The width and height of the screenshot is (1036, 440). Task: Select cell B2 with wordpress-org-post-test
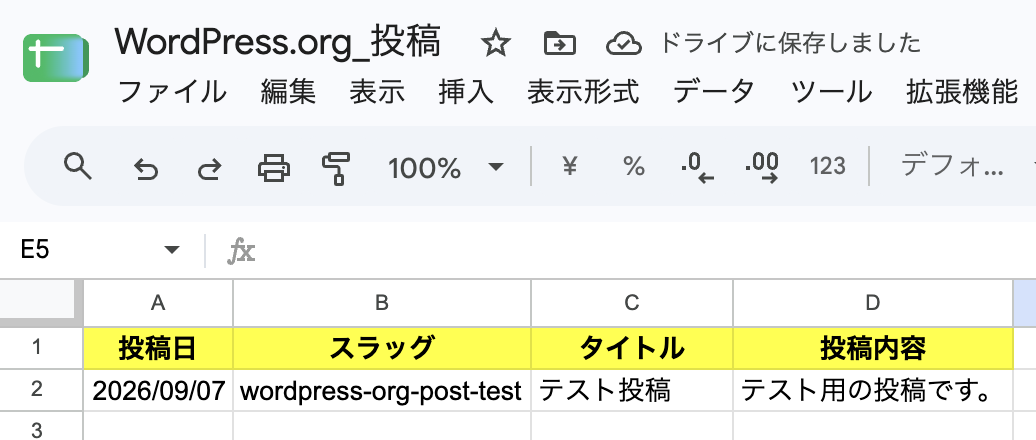click(x=382, y=390)
